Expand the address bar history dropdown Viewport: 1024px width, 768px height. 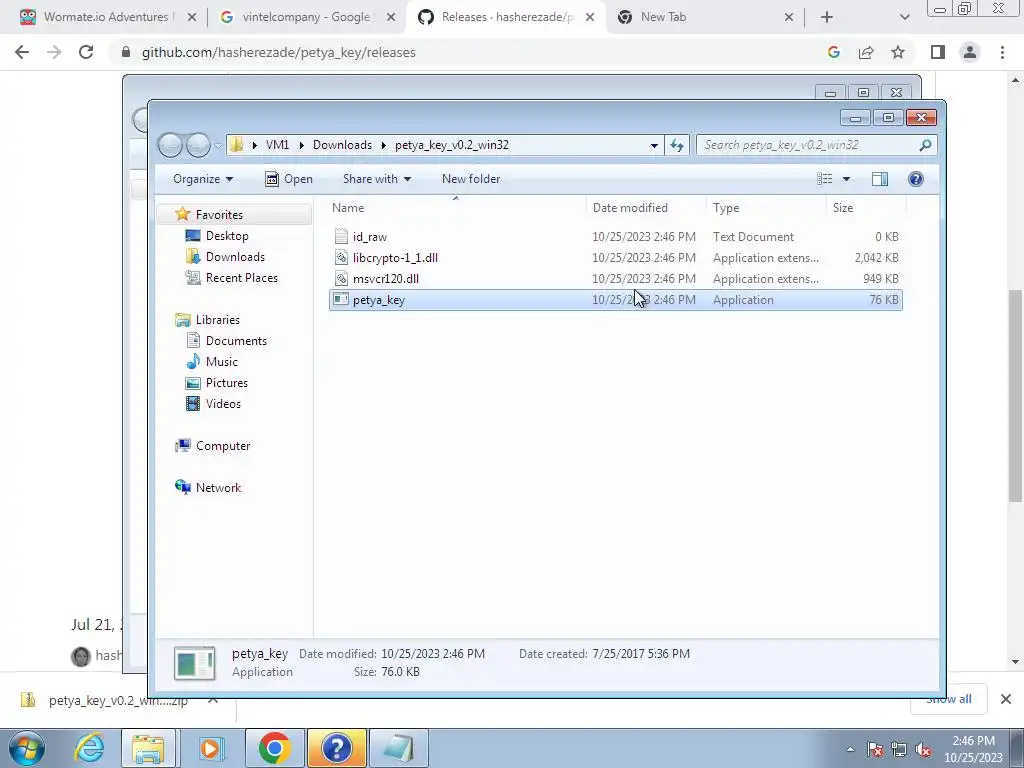pos(654,146)
